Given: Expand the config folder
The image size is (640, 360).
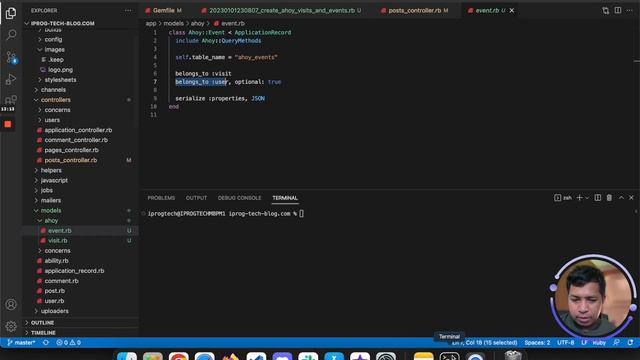Looking at the screenshot, I should tap(53, 40).
